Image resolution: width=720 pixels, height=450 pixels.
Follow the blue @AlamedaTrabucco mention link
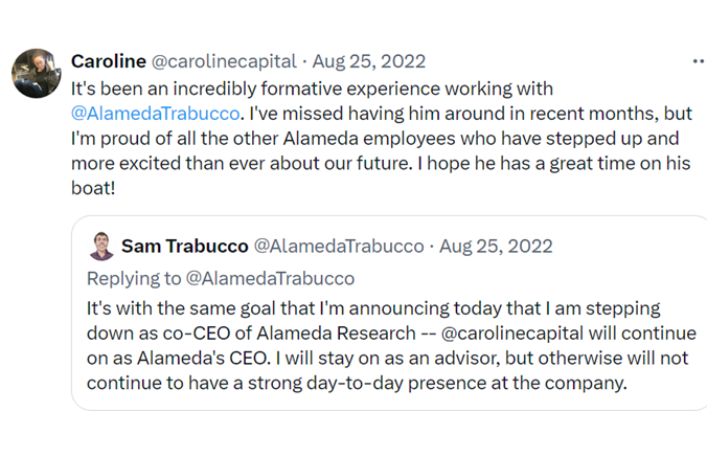[x=155, y=113]
